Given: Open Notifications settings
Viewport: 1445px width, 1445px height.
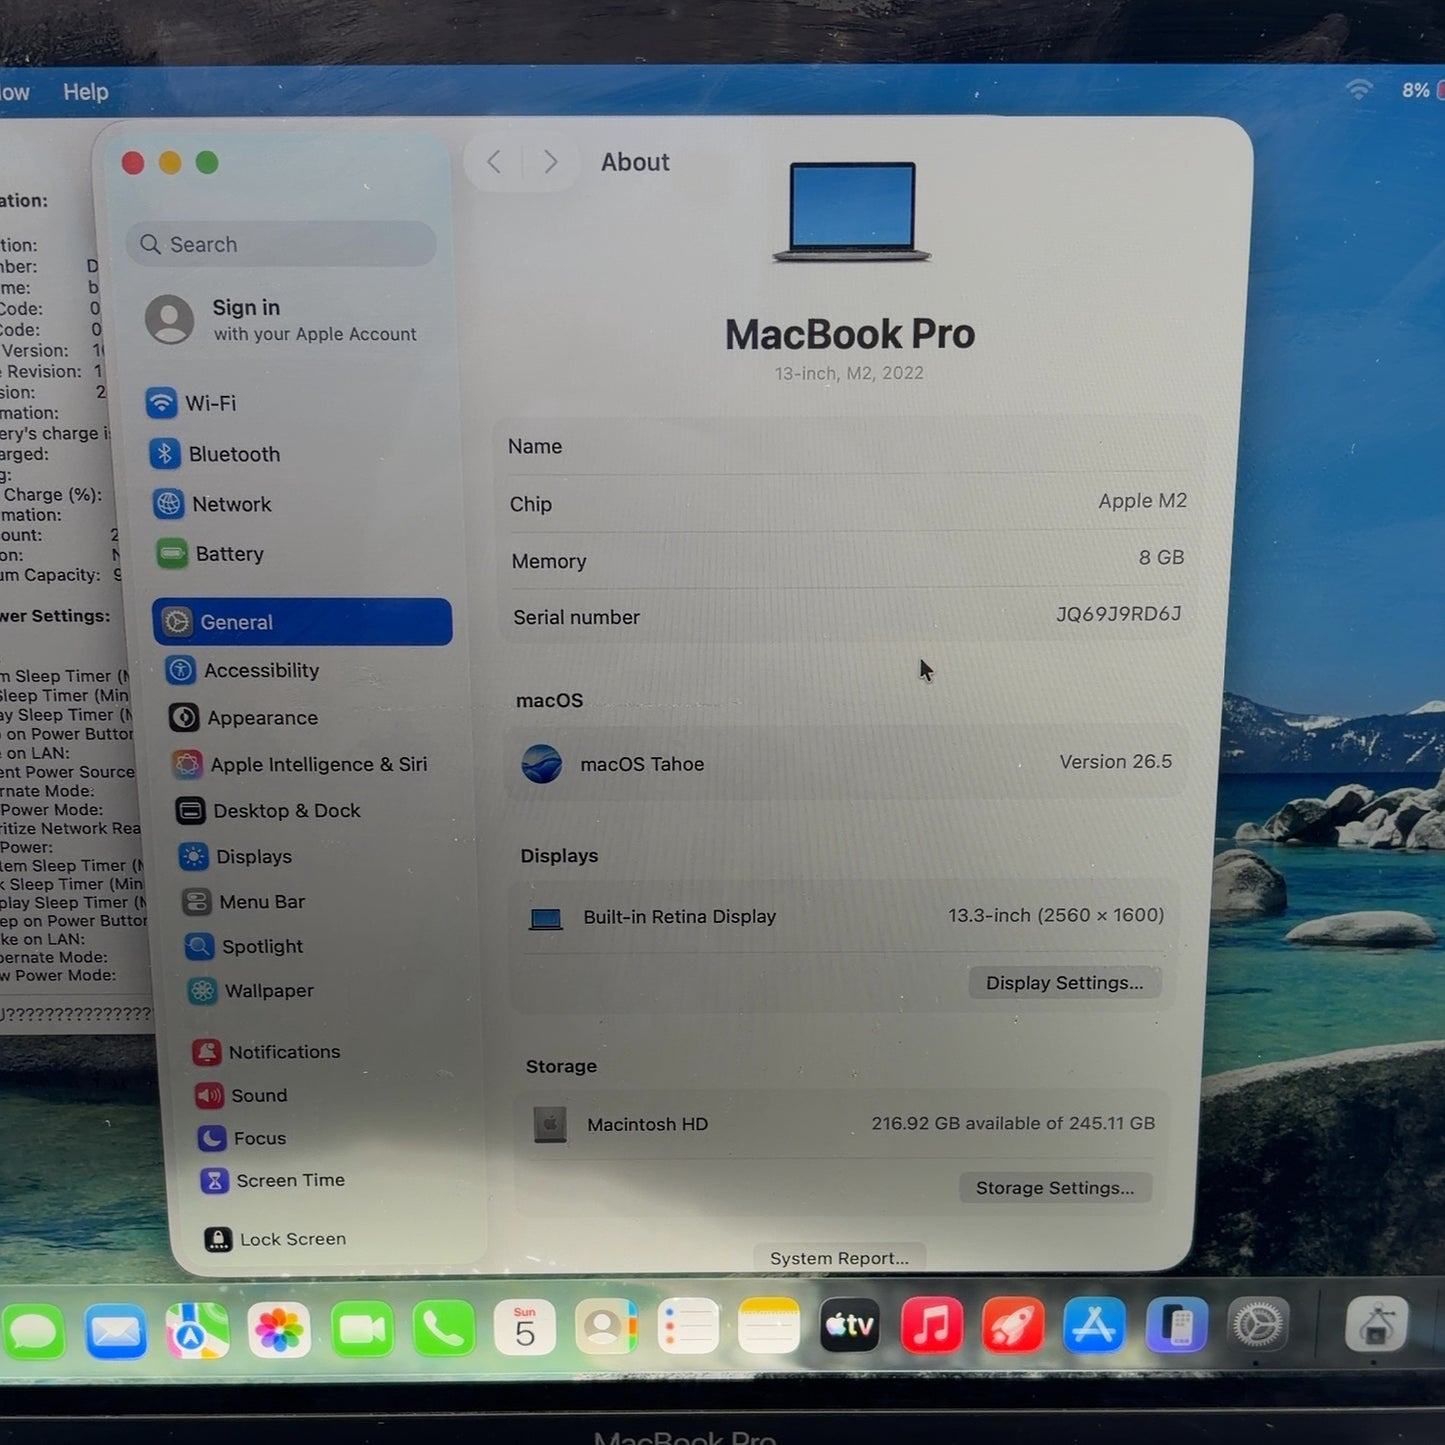Looking at the screenshot, I should pyautogui.click(x=266, y=1051).
